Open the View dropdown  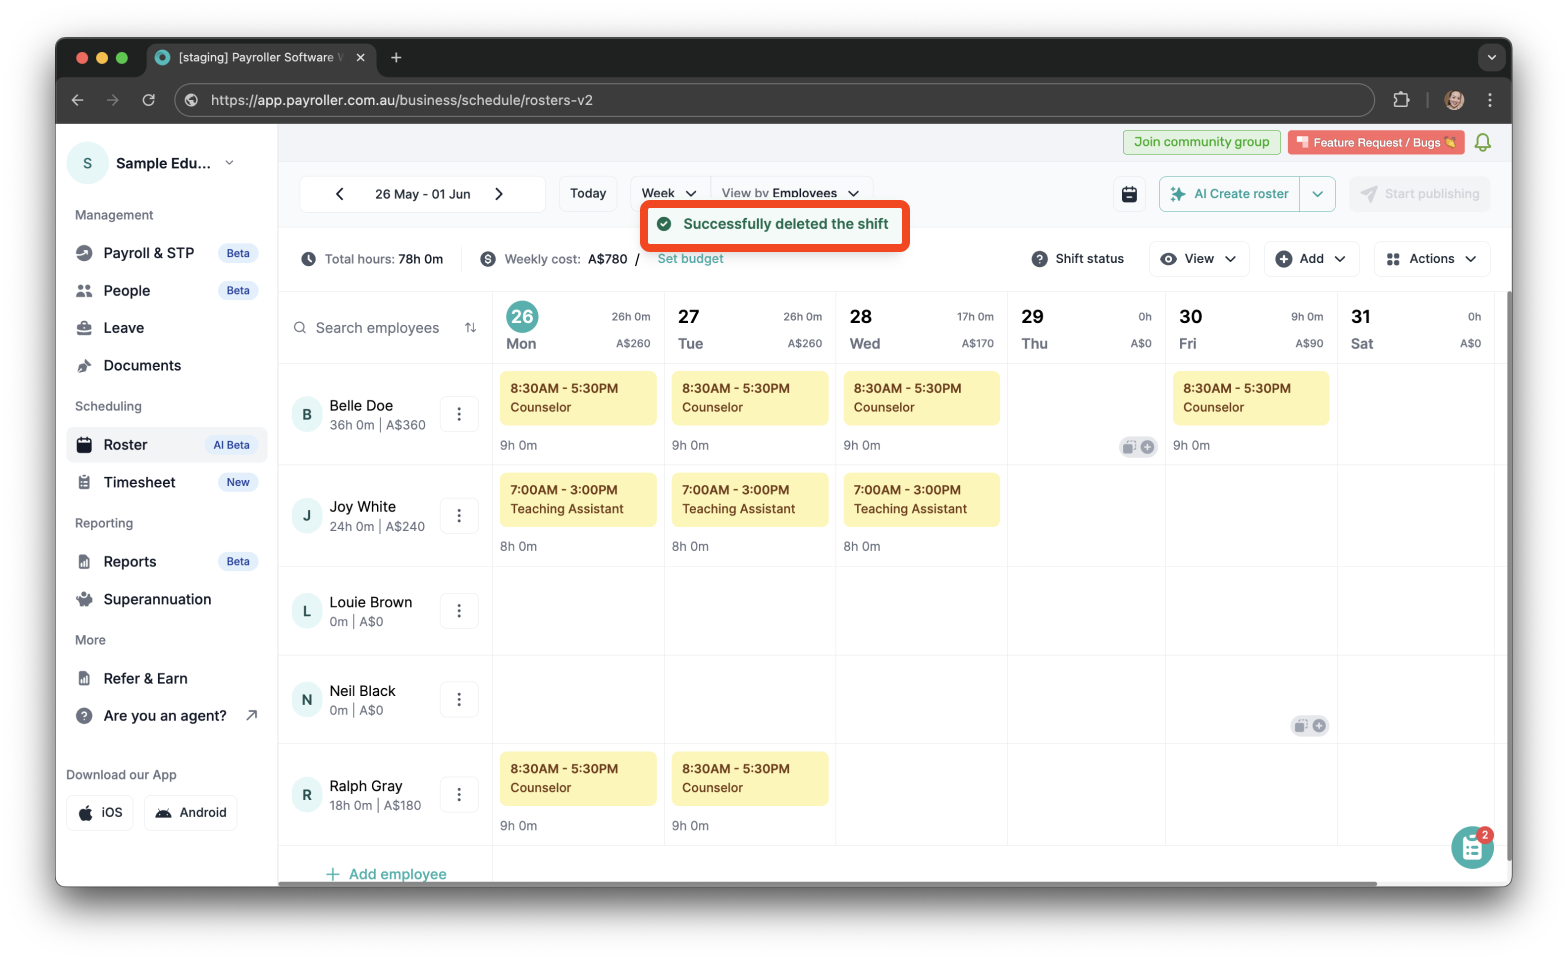(1199, 259)
